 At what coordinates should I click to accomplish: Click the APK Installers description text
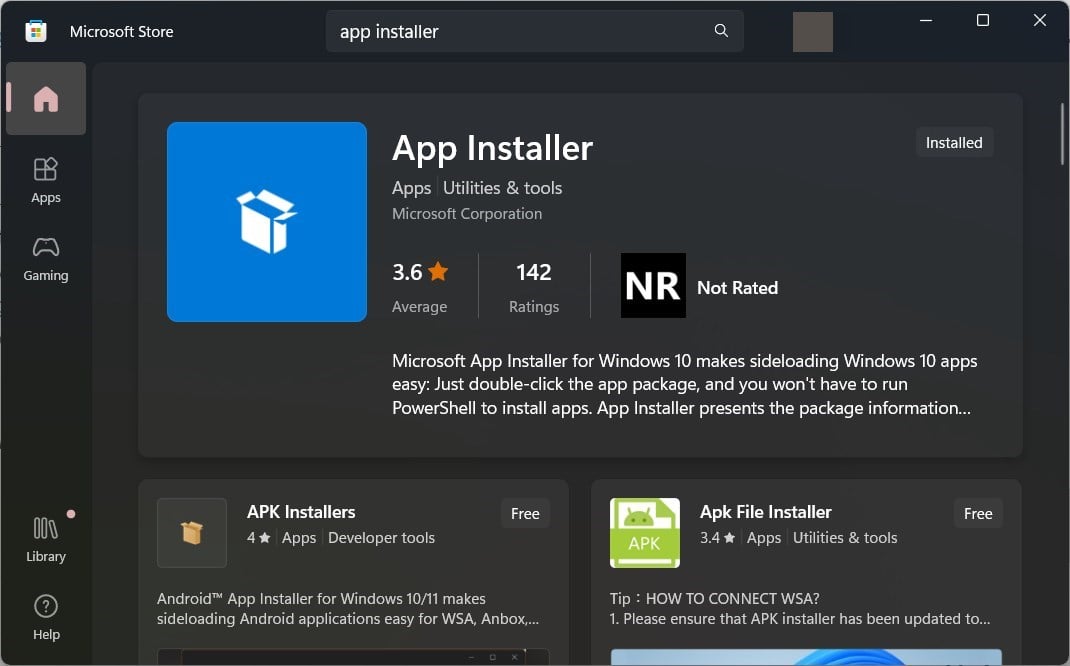pyautogui.click(x=348, y=609)
